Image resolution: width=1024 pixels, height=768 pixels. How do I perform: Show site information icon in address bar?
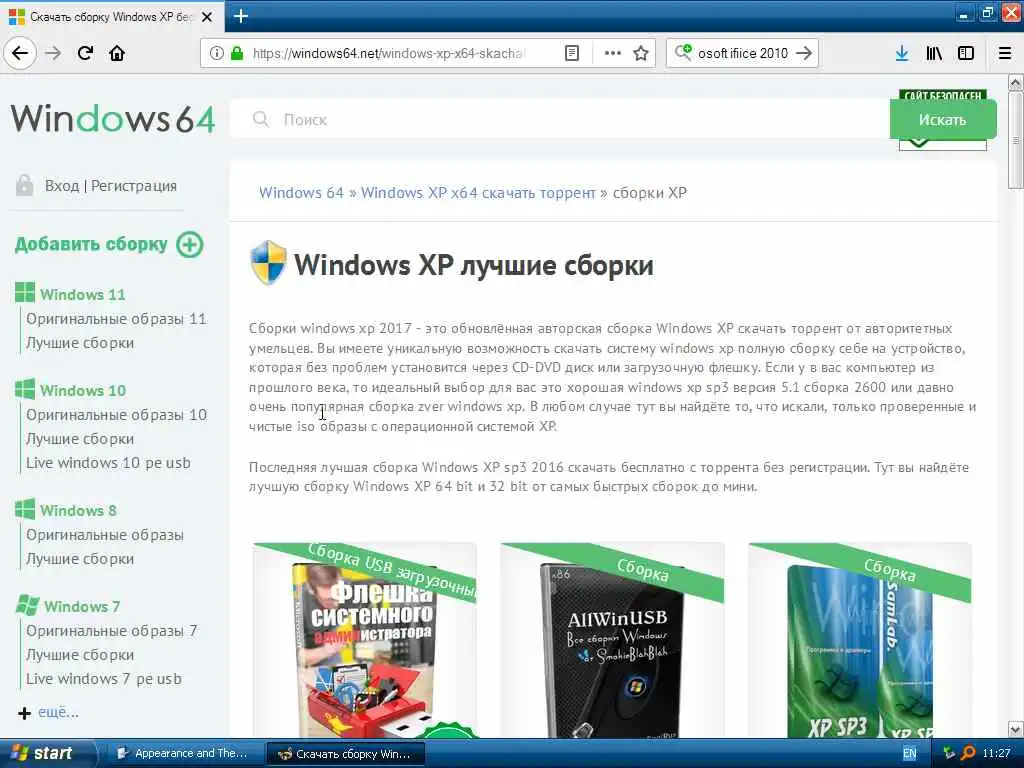coord(216,53)
